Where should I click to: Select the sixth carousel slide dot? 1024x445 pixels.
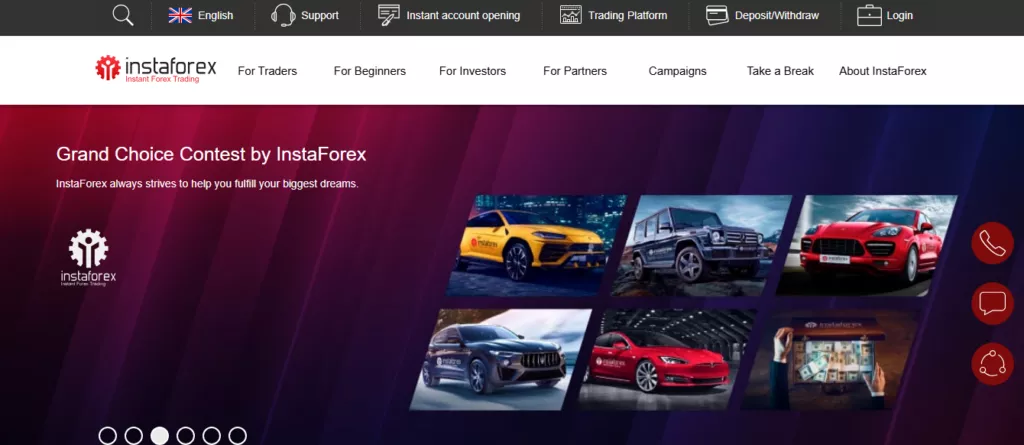tap(238, 436)
